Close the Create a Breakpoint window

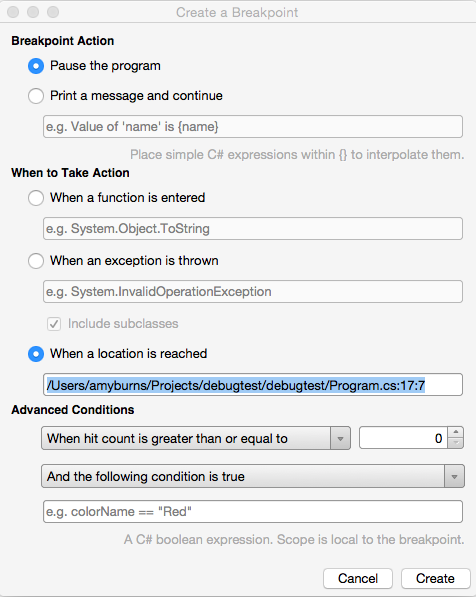tap(13, 12)
